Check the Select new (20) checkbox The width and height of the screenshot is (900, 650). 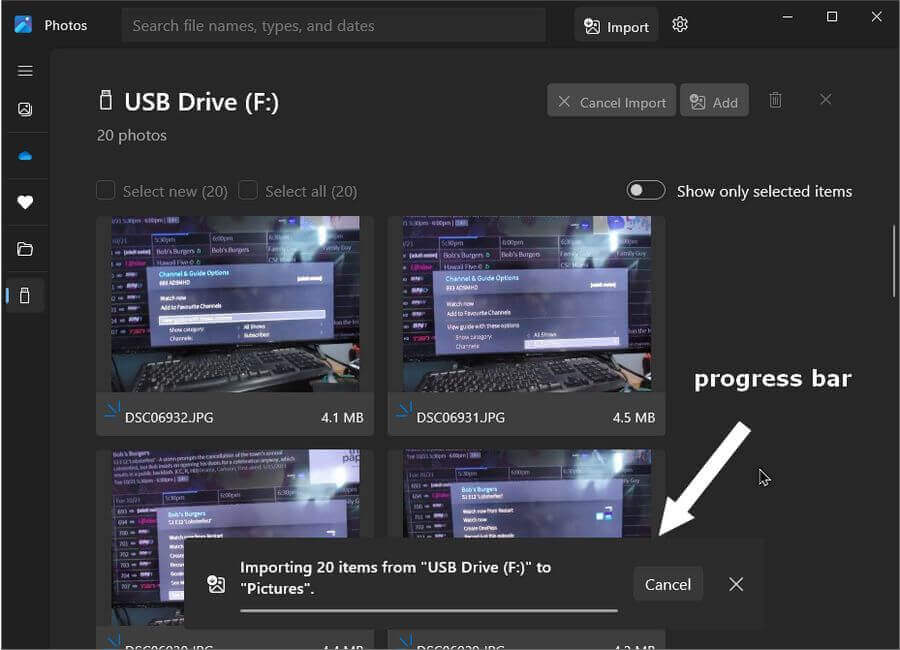(x=105, y=191)
